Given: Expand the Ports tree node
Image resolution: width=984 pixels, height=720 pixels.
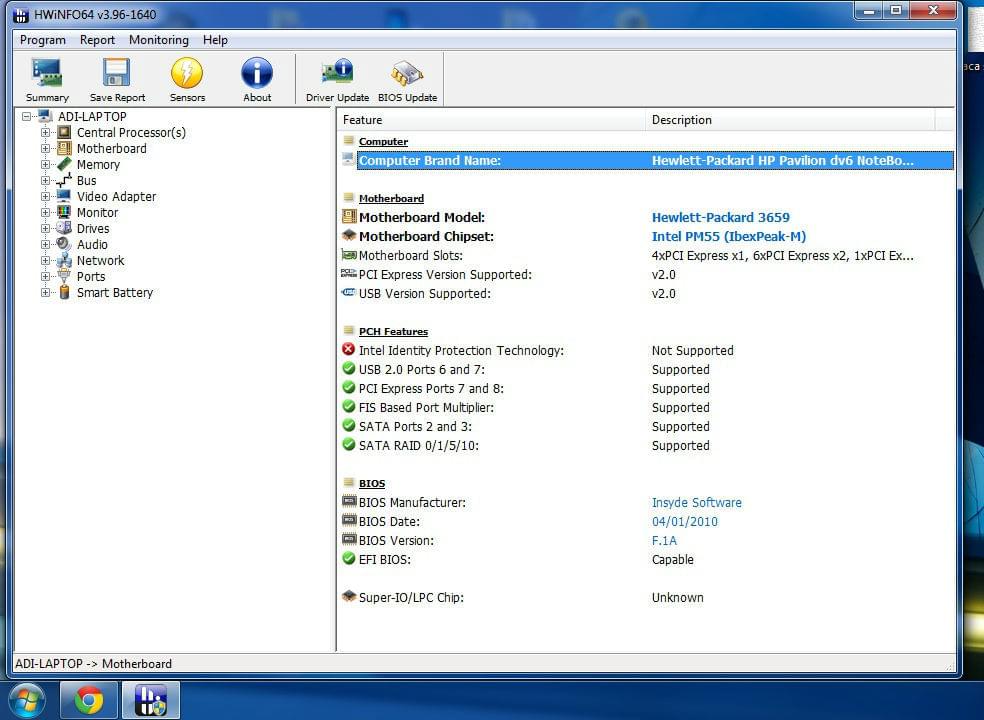Looking at the screenshot, I should click(x=45, y=276).
